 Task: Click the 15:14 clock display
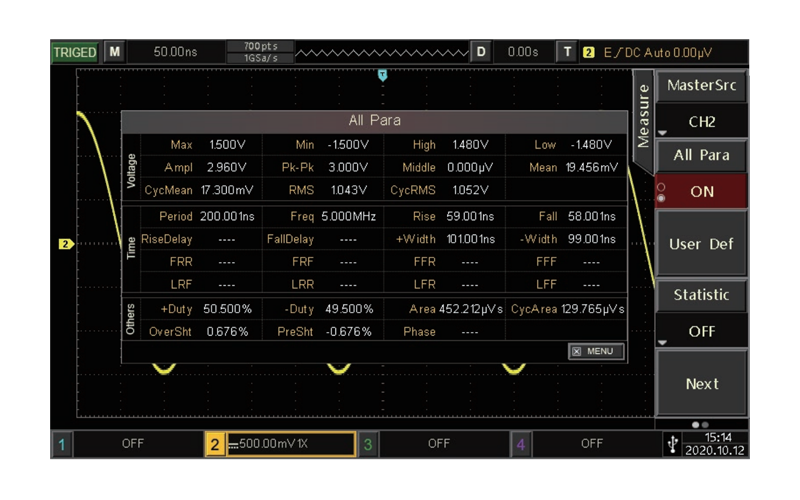[718, 438]
